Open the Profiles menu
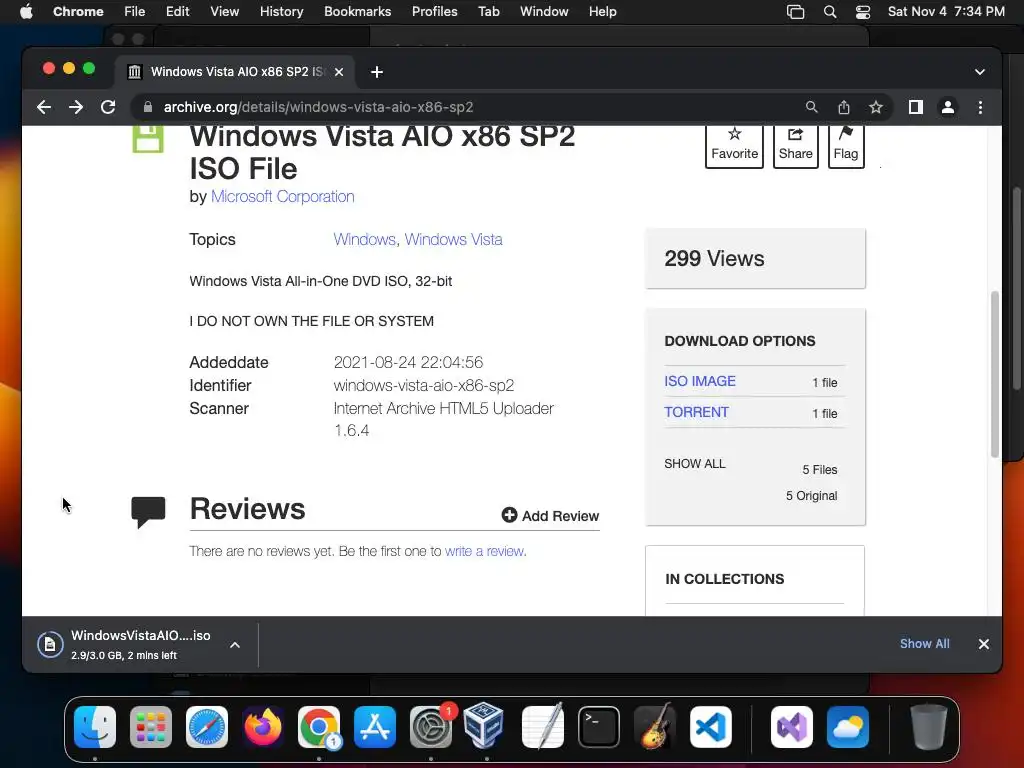Image resolution: width=1024 pixels, height=768 pixels. pos(434,12)
